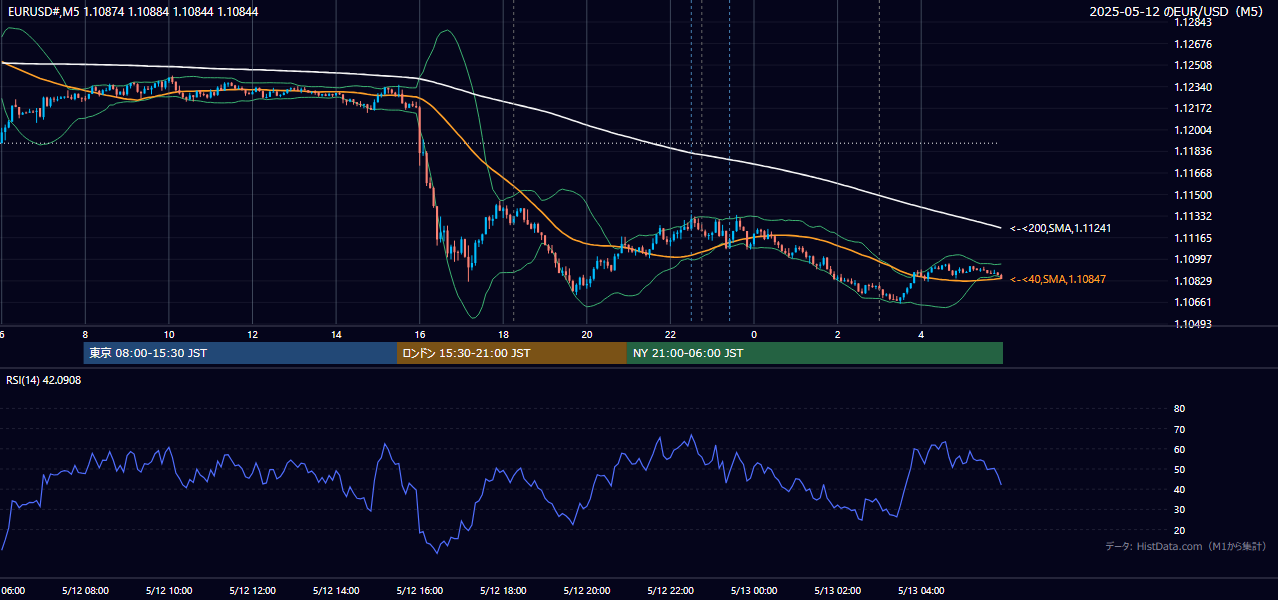Click the bottom date label 5/13 04:00
The image size is (1278, 600).
click(x=921, y=591)
